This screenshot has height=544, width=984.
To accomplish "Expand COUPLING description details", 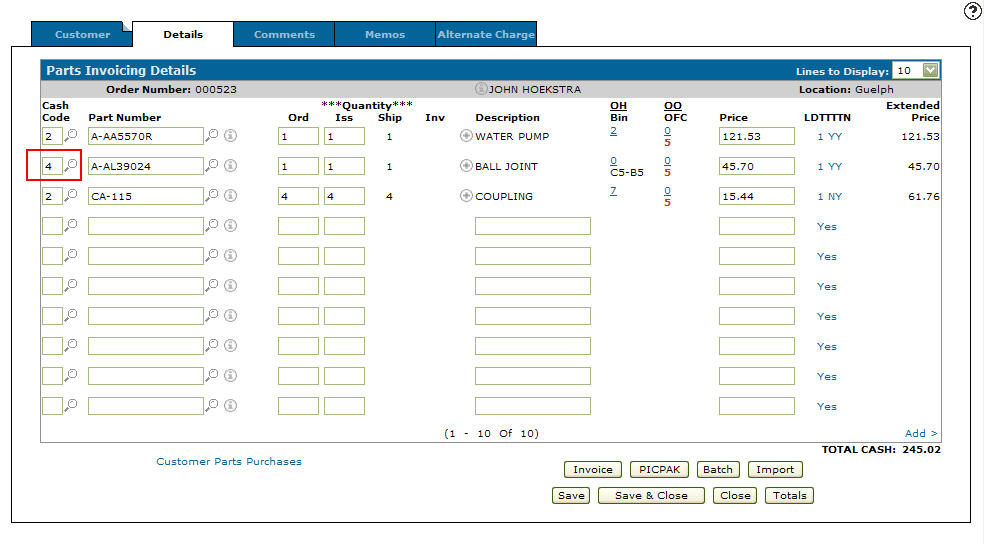I will click(466, 196).
